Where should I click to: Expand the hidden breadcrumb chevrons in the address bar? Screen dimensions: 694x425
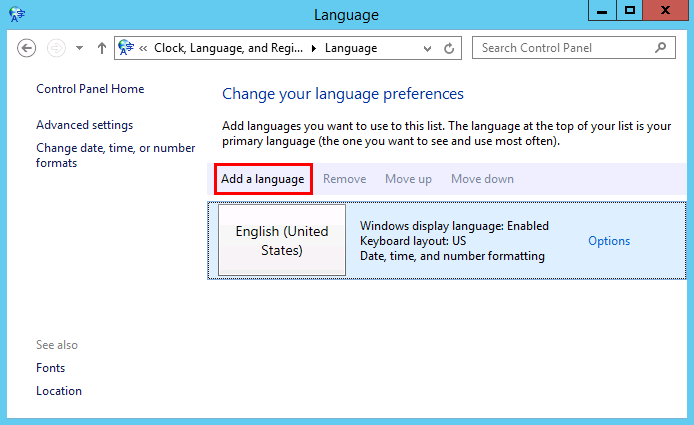tap(143, 48)
